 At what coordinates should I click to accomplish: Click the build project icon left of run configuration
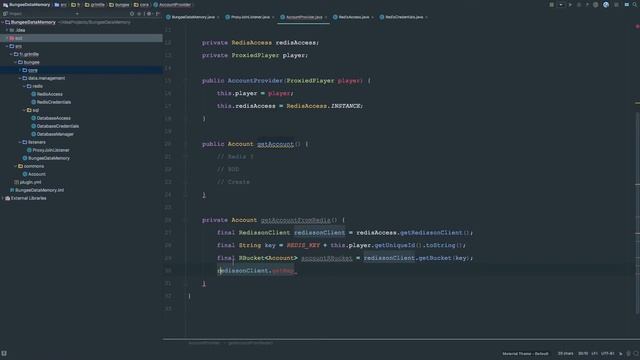pyautogui.click(x=551, y=4)
